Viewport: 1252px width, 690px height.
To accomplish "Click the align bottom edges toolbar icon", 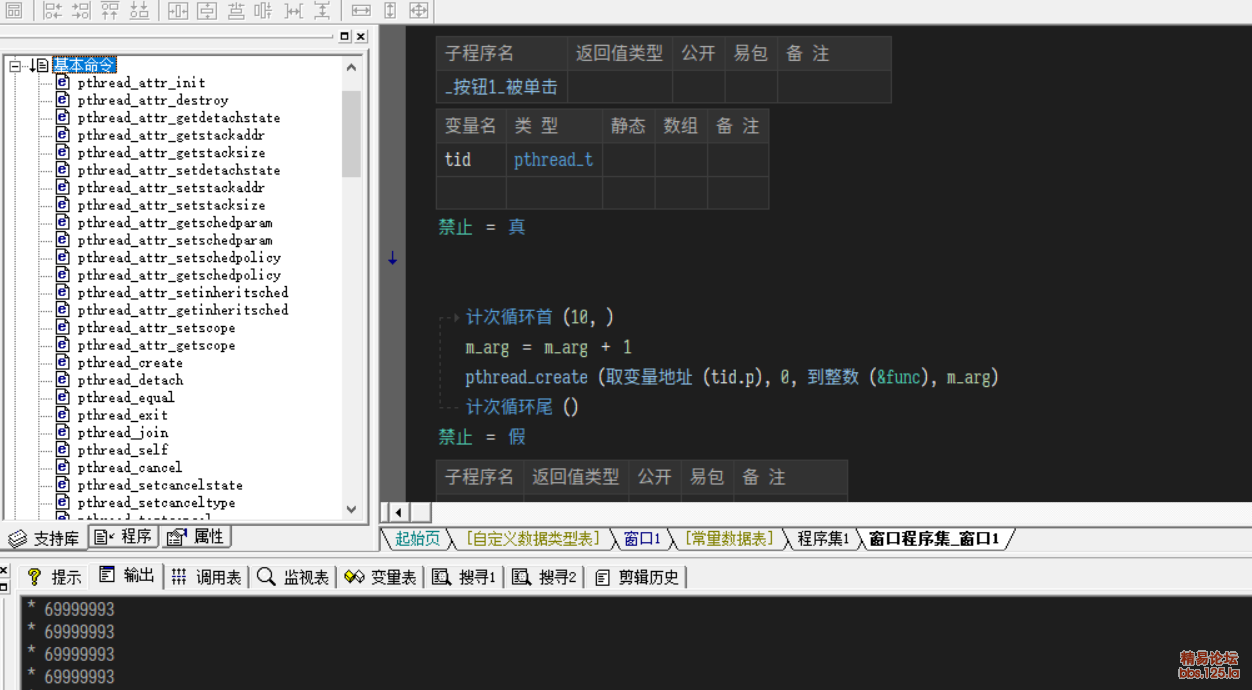I will pyautogui.click(x=139, y=11).
